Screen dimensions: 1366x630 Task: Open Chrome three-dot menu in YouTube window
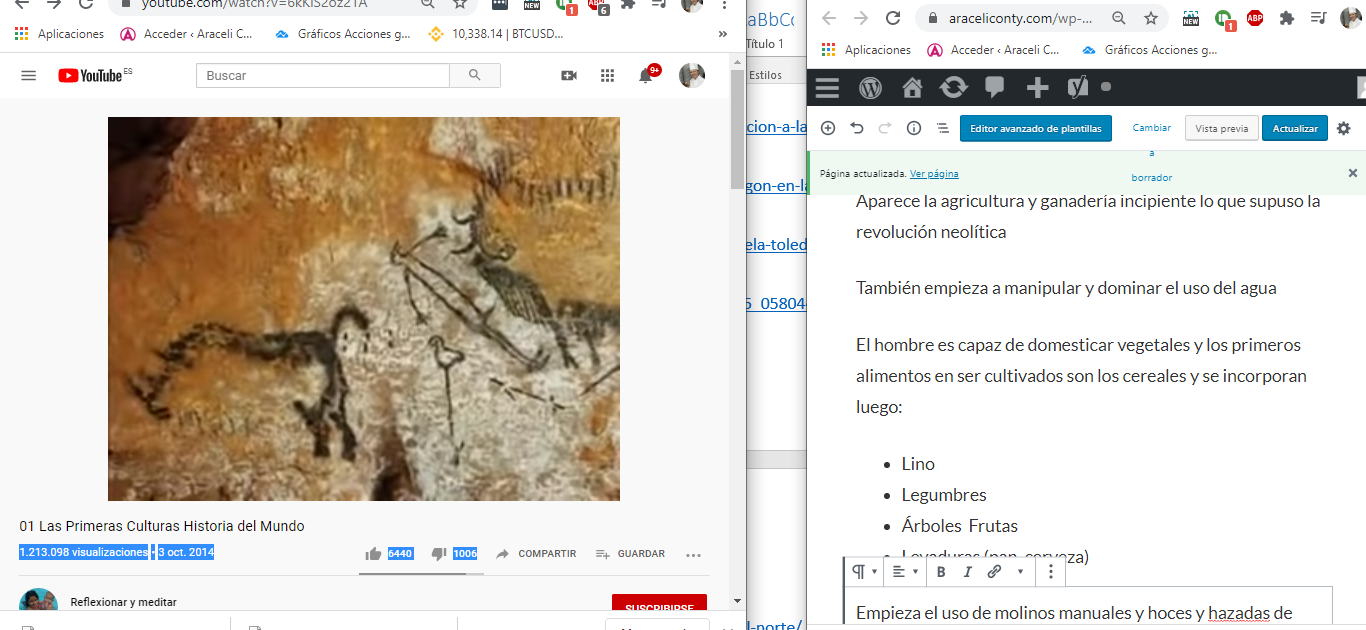click(x=724, y=4)
